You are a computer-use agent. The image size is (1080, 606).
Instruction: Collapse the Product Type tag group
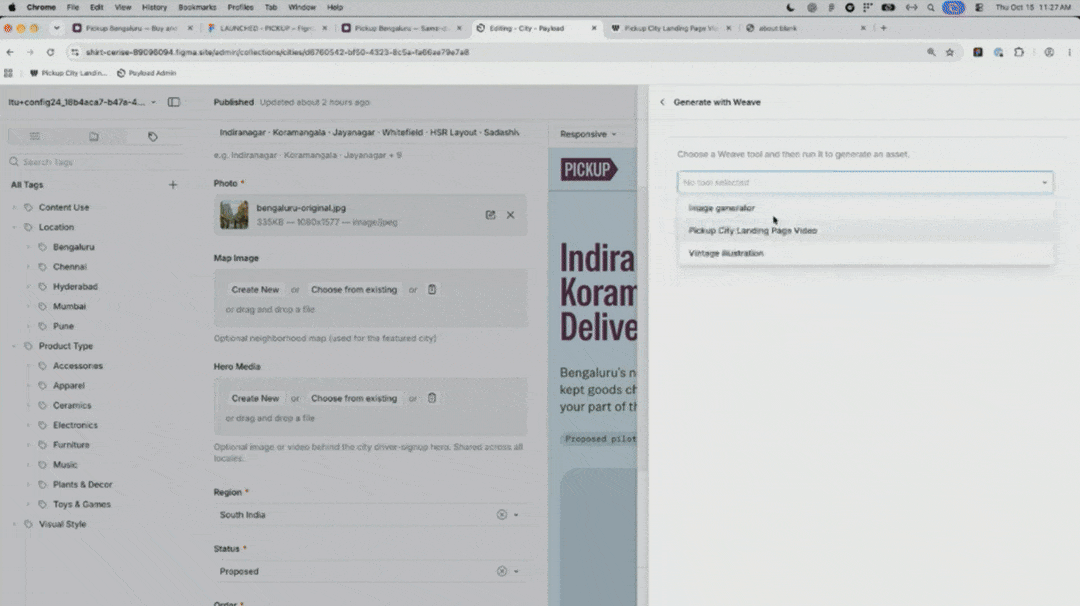click(14, 346)
